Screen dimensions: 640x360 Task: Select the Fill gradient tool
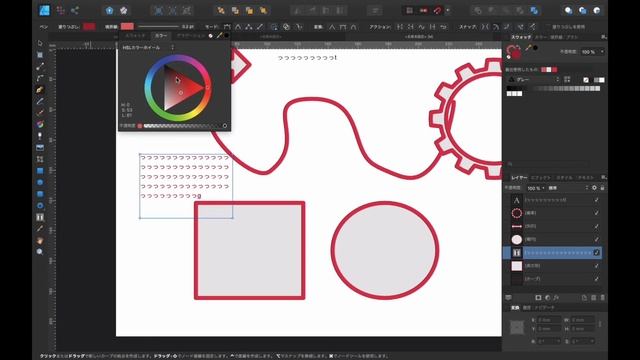pyautogui.click(x=40, y=124)
